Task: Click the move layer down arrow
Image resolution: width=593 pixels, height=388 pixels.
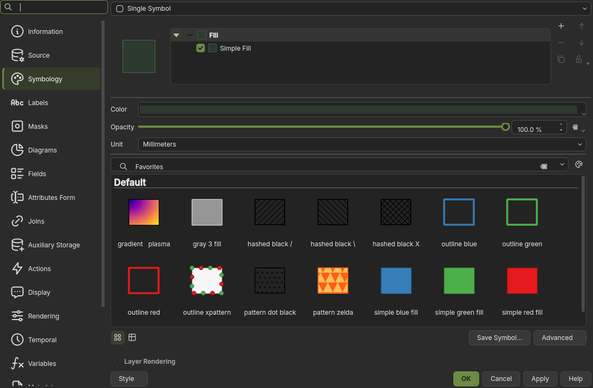Action: [581, 43]
